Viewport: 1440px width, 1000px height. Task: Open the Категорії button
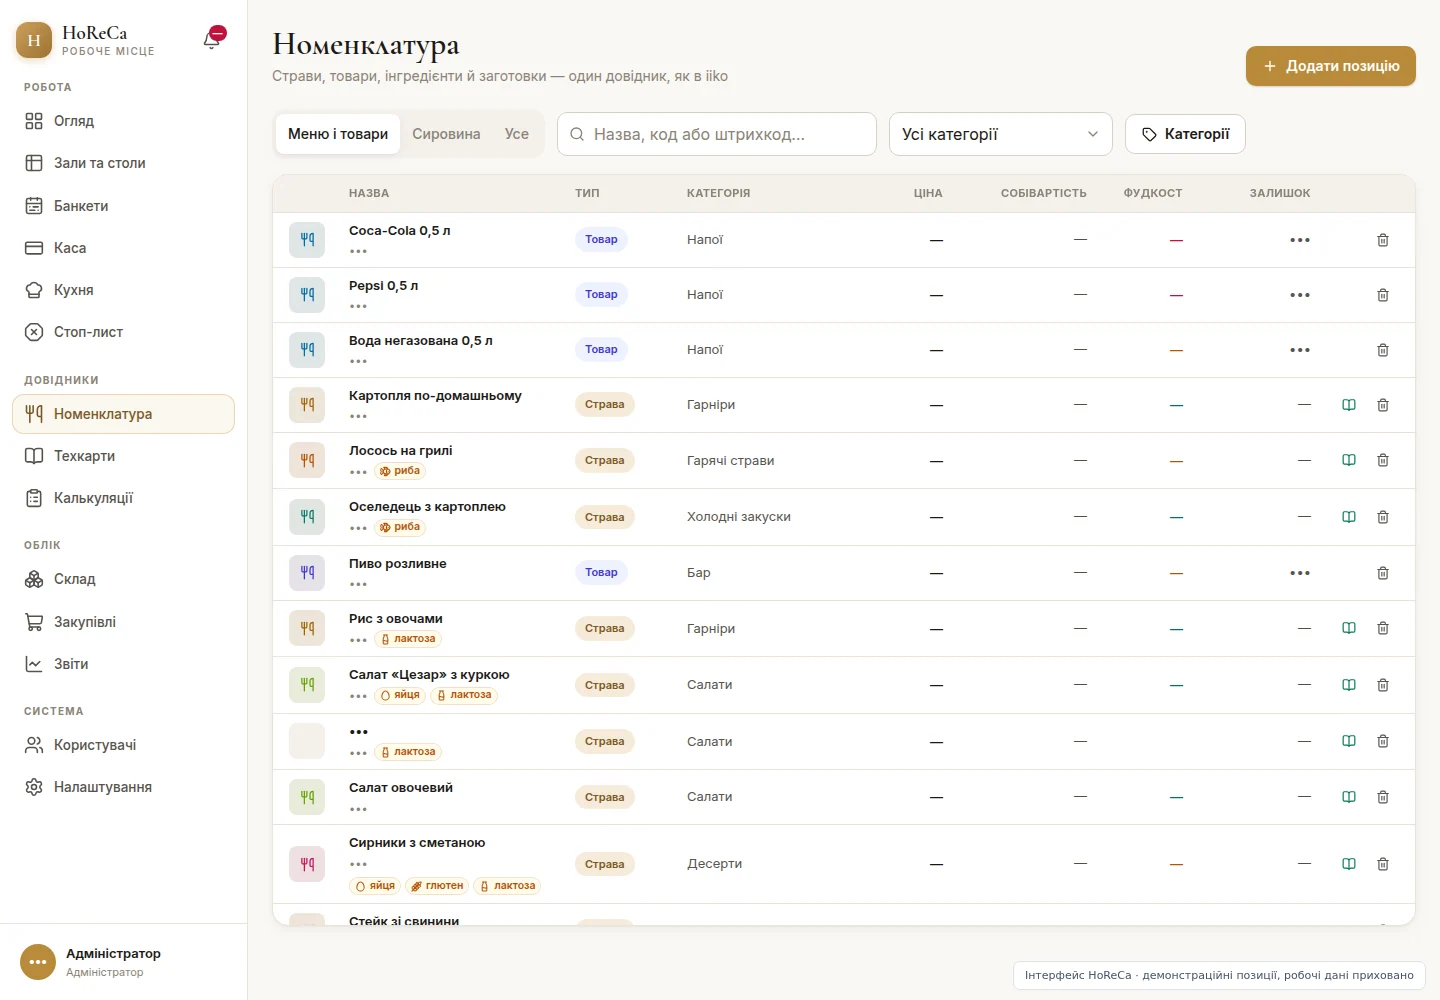[x=1185, y=134]
